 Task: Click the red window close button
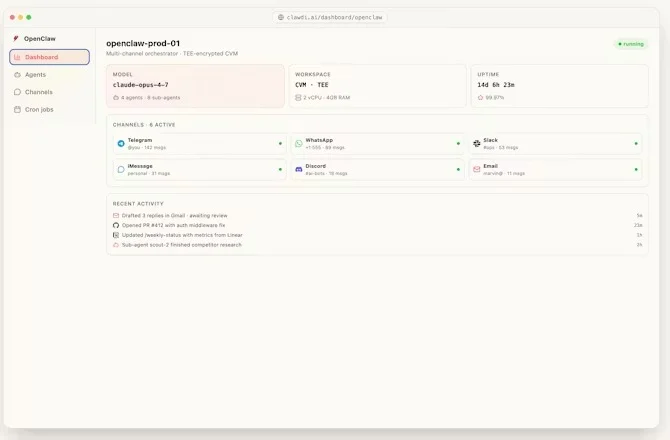[12, 18]
